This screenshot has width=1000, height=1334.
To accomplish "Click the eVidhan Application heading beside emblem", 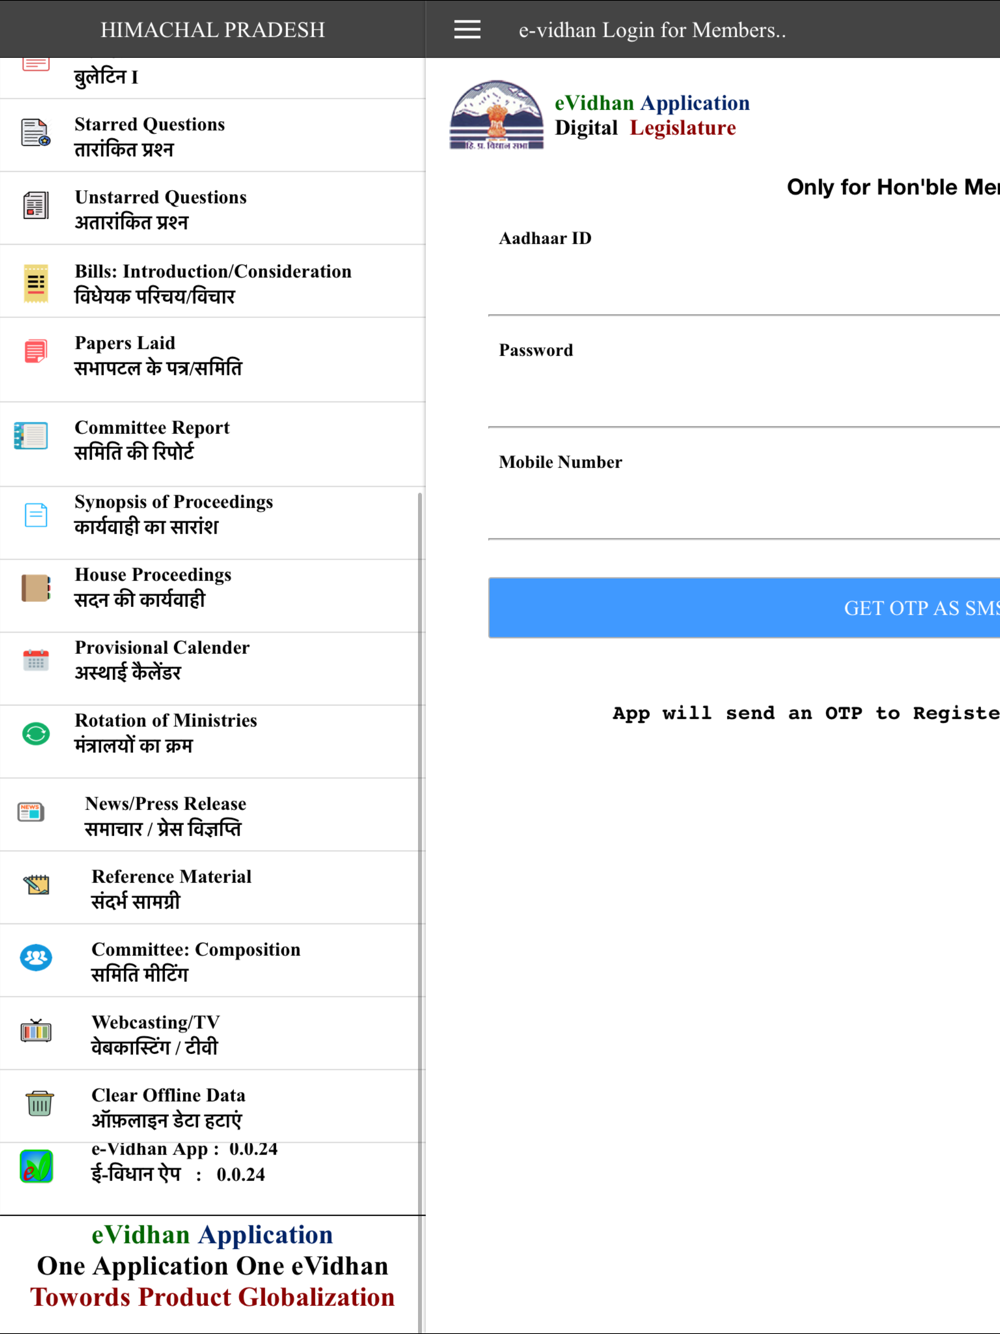I will pyautogui.click(x=652, y=103).
